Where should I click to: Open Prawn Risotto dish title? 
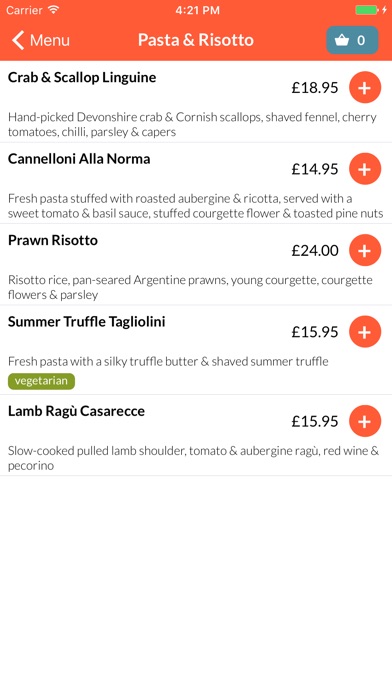pyautogui.click(x=53, y=240)
